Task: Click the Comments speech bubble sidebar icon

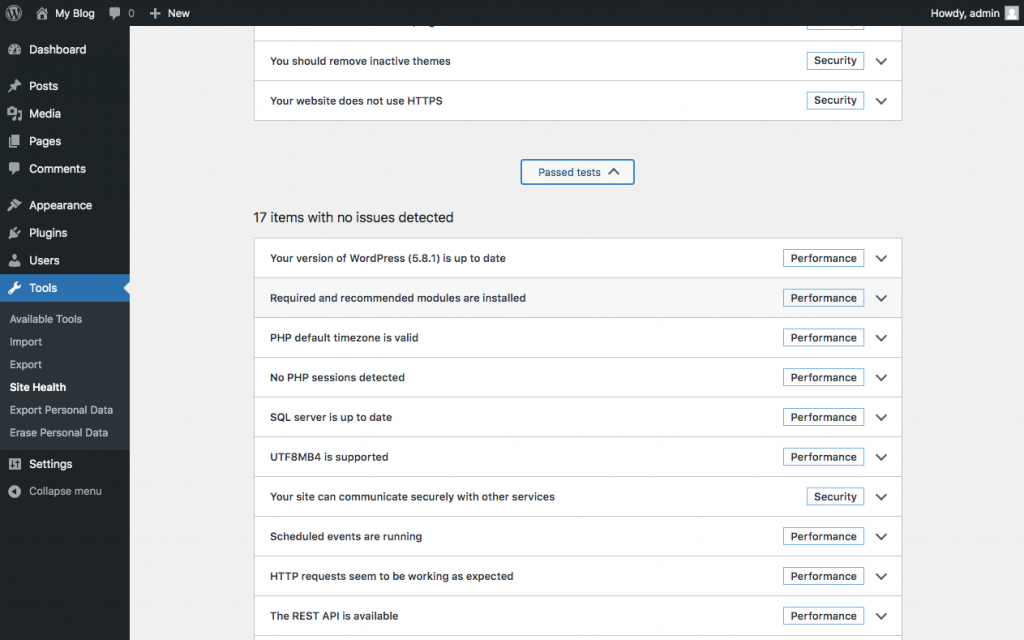Action: click(x=14, y=168)
